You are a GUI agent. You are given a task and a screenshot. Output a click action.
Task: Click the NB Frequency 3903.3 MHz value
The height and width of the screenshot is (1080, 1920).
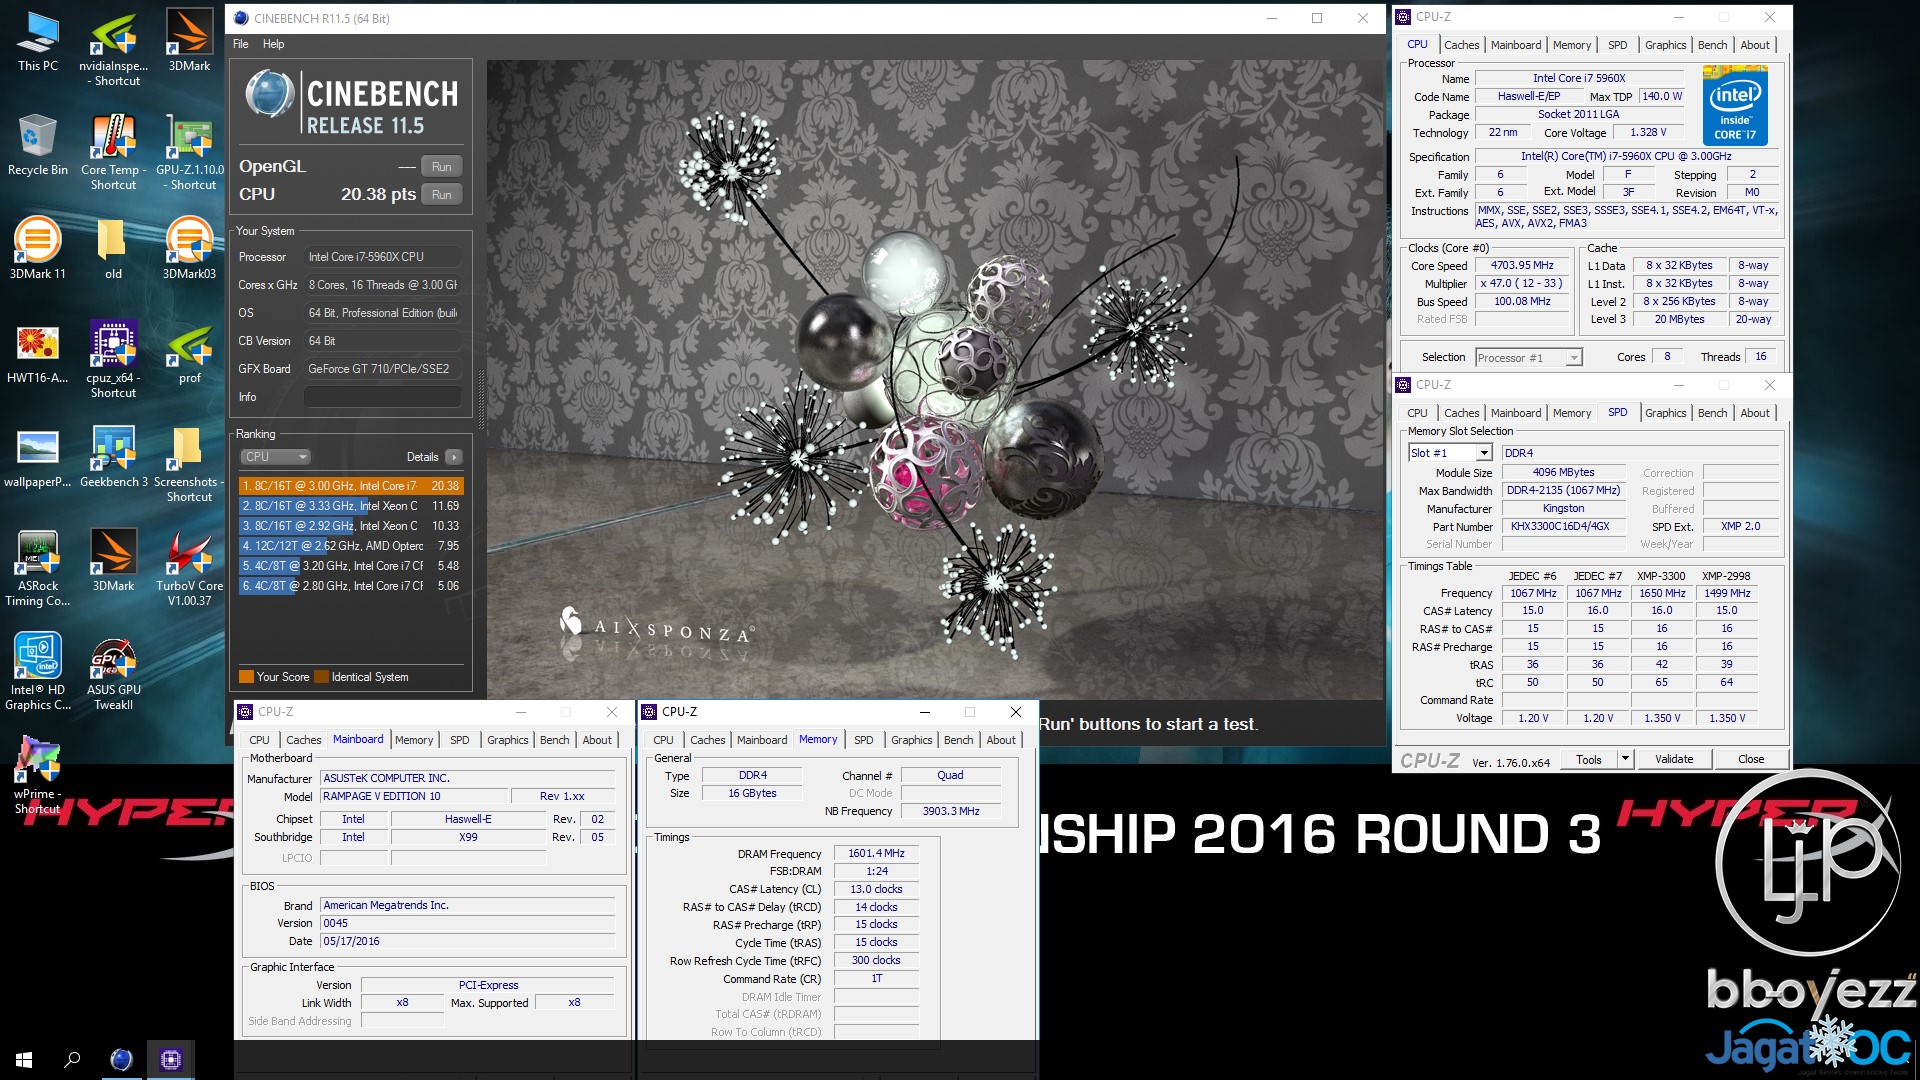click(x=950, y=811)
